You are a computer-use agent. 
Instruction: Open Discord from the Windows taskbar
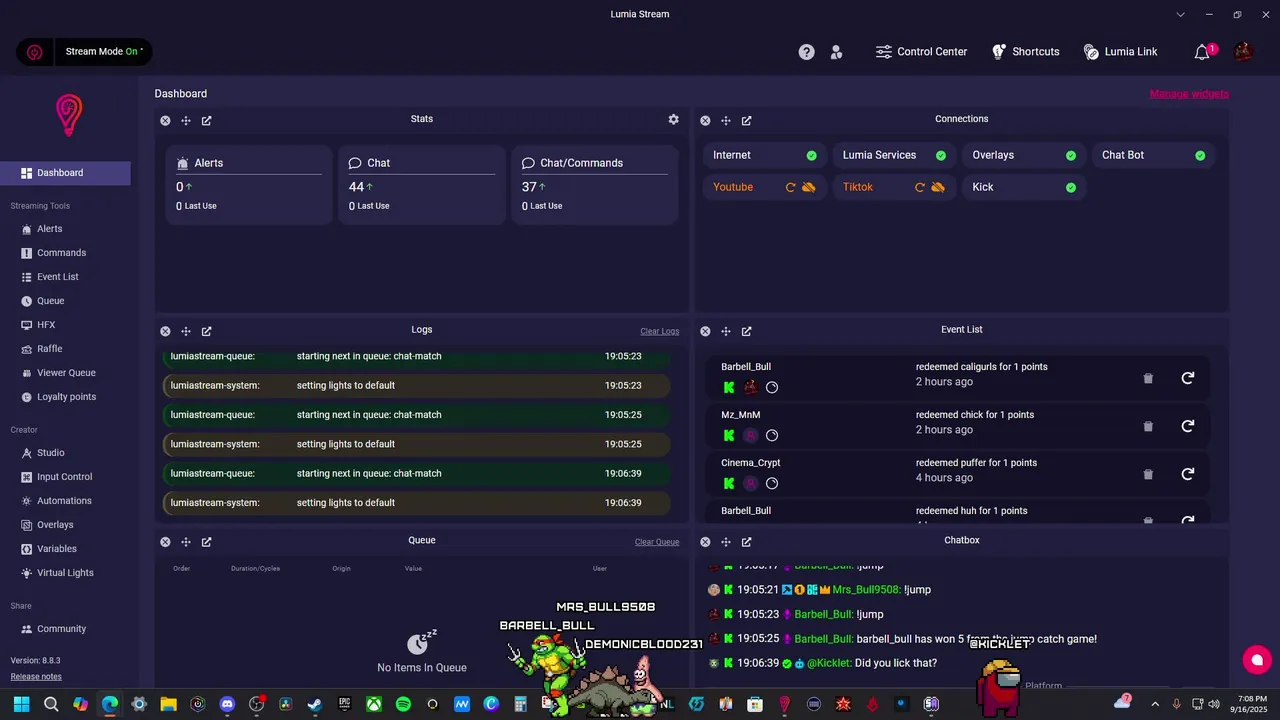tap(227, 704)
